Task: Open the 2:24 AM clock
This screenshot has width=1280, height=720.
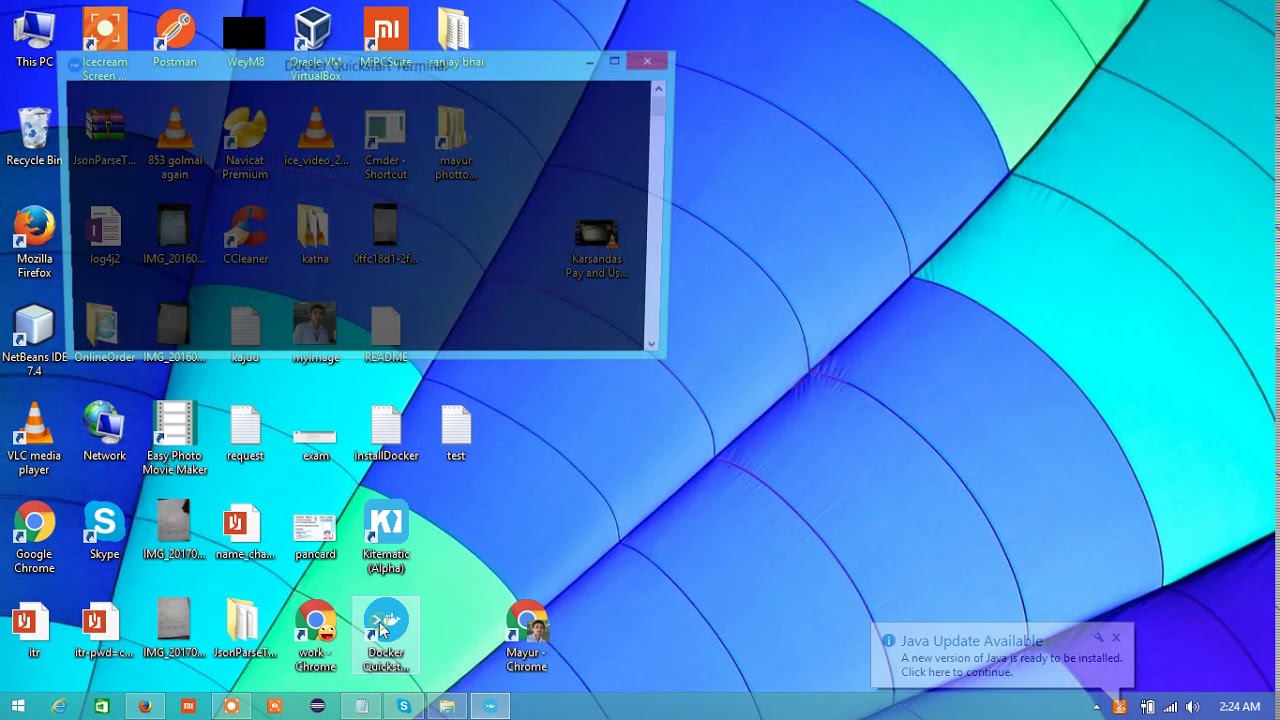Action: (1240, 707)
